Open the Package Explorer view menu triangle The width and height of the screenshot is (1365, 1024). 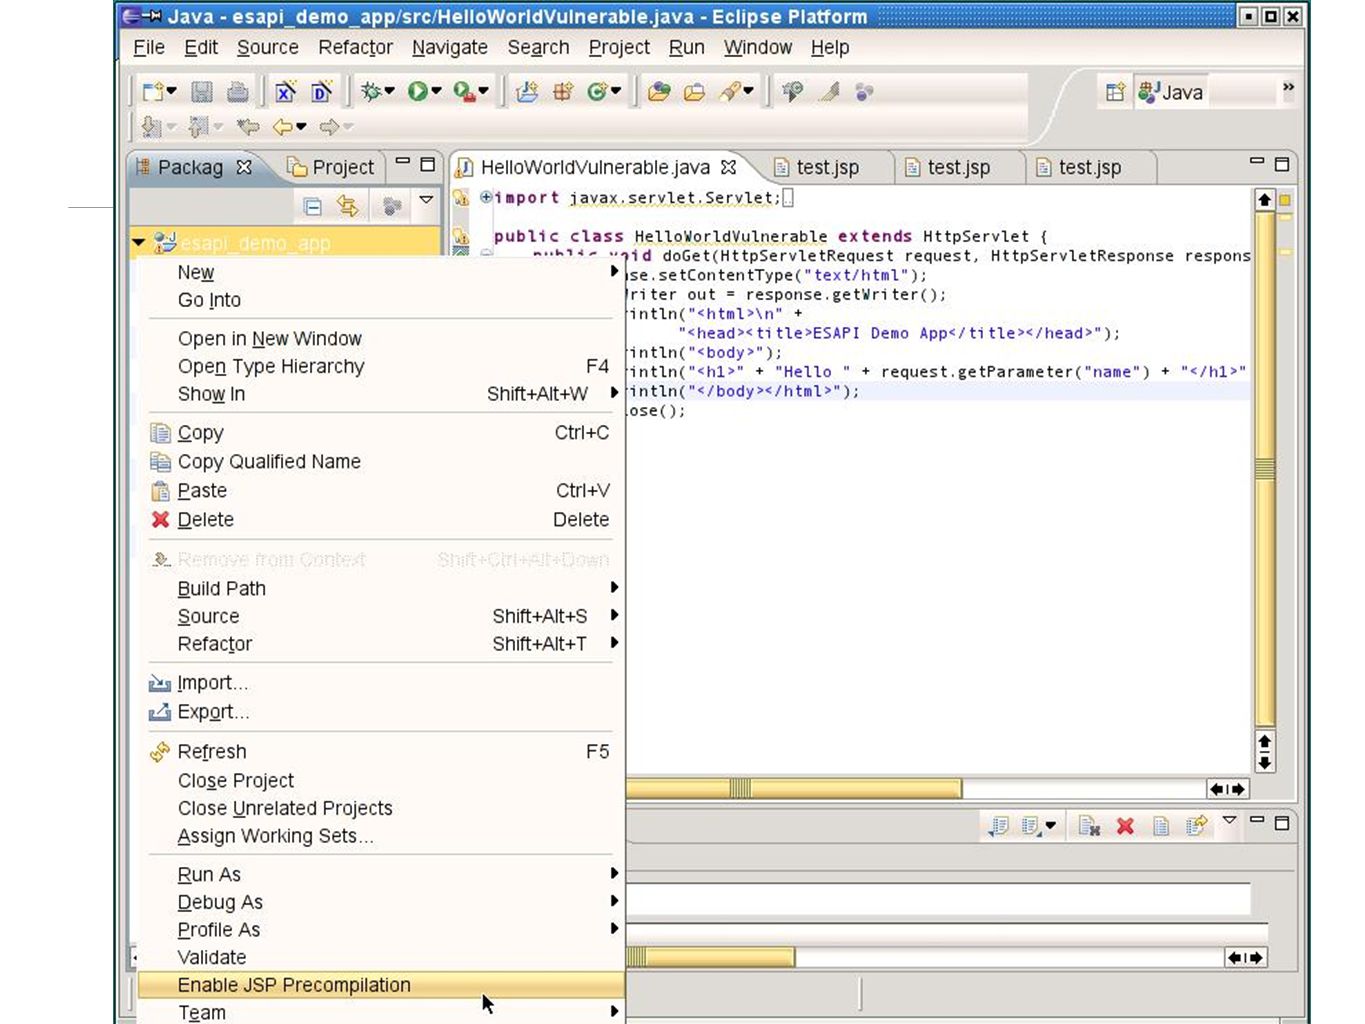click(x=426, y=200)
